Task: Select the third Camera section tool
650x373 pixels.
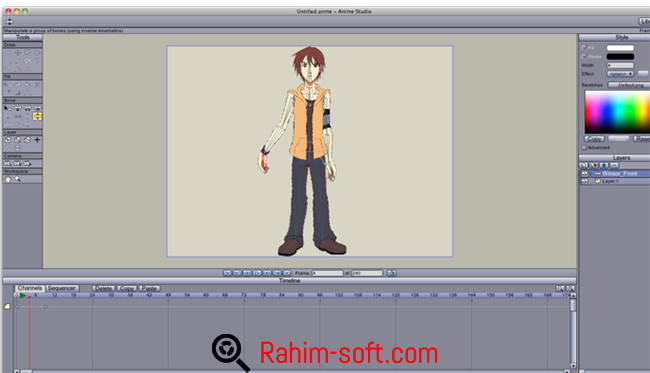Action: 27,164
